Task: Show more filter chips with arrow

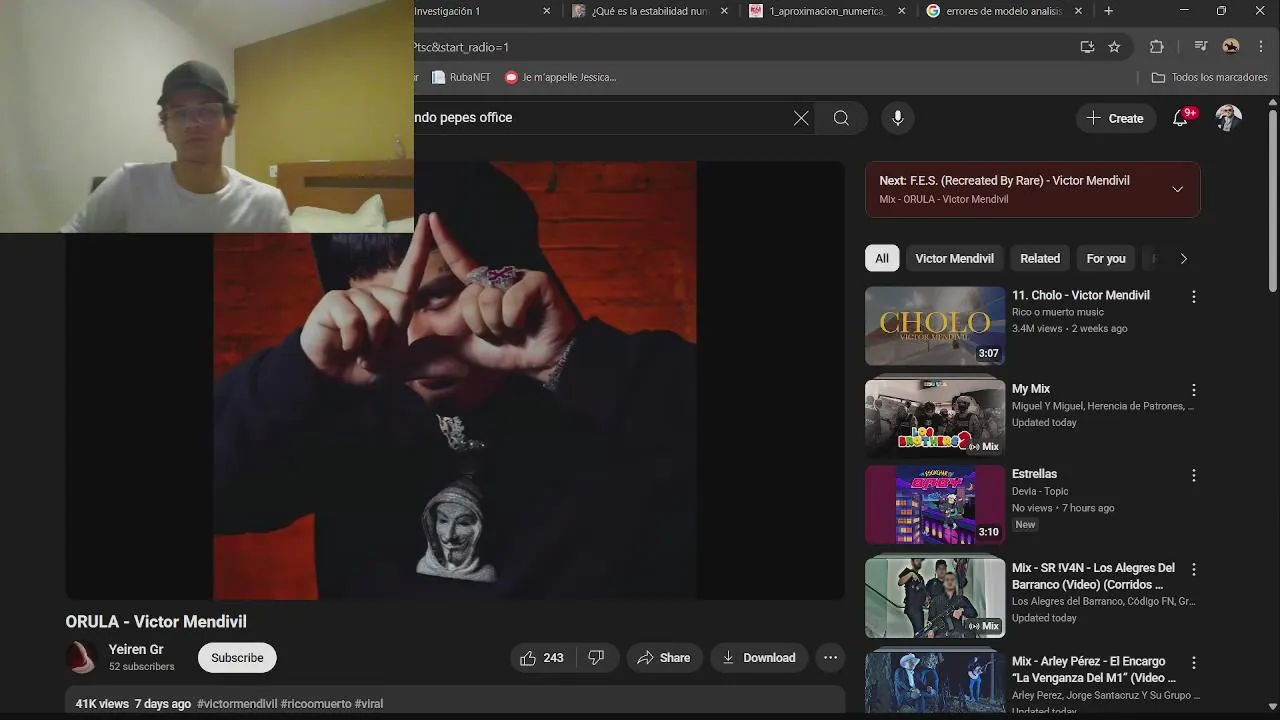Action: (1183, 258)
